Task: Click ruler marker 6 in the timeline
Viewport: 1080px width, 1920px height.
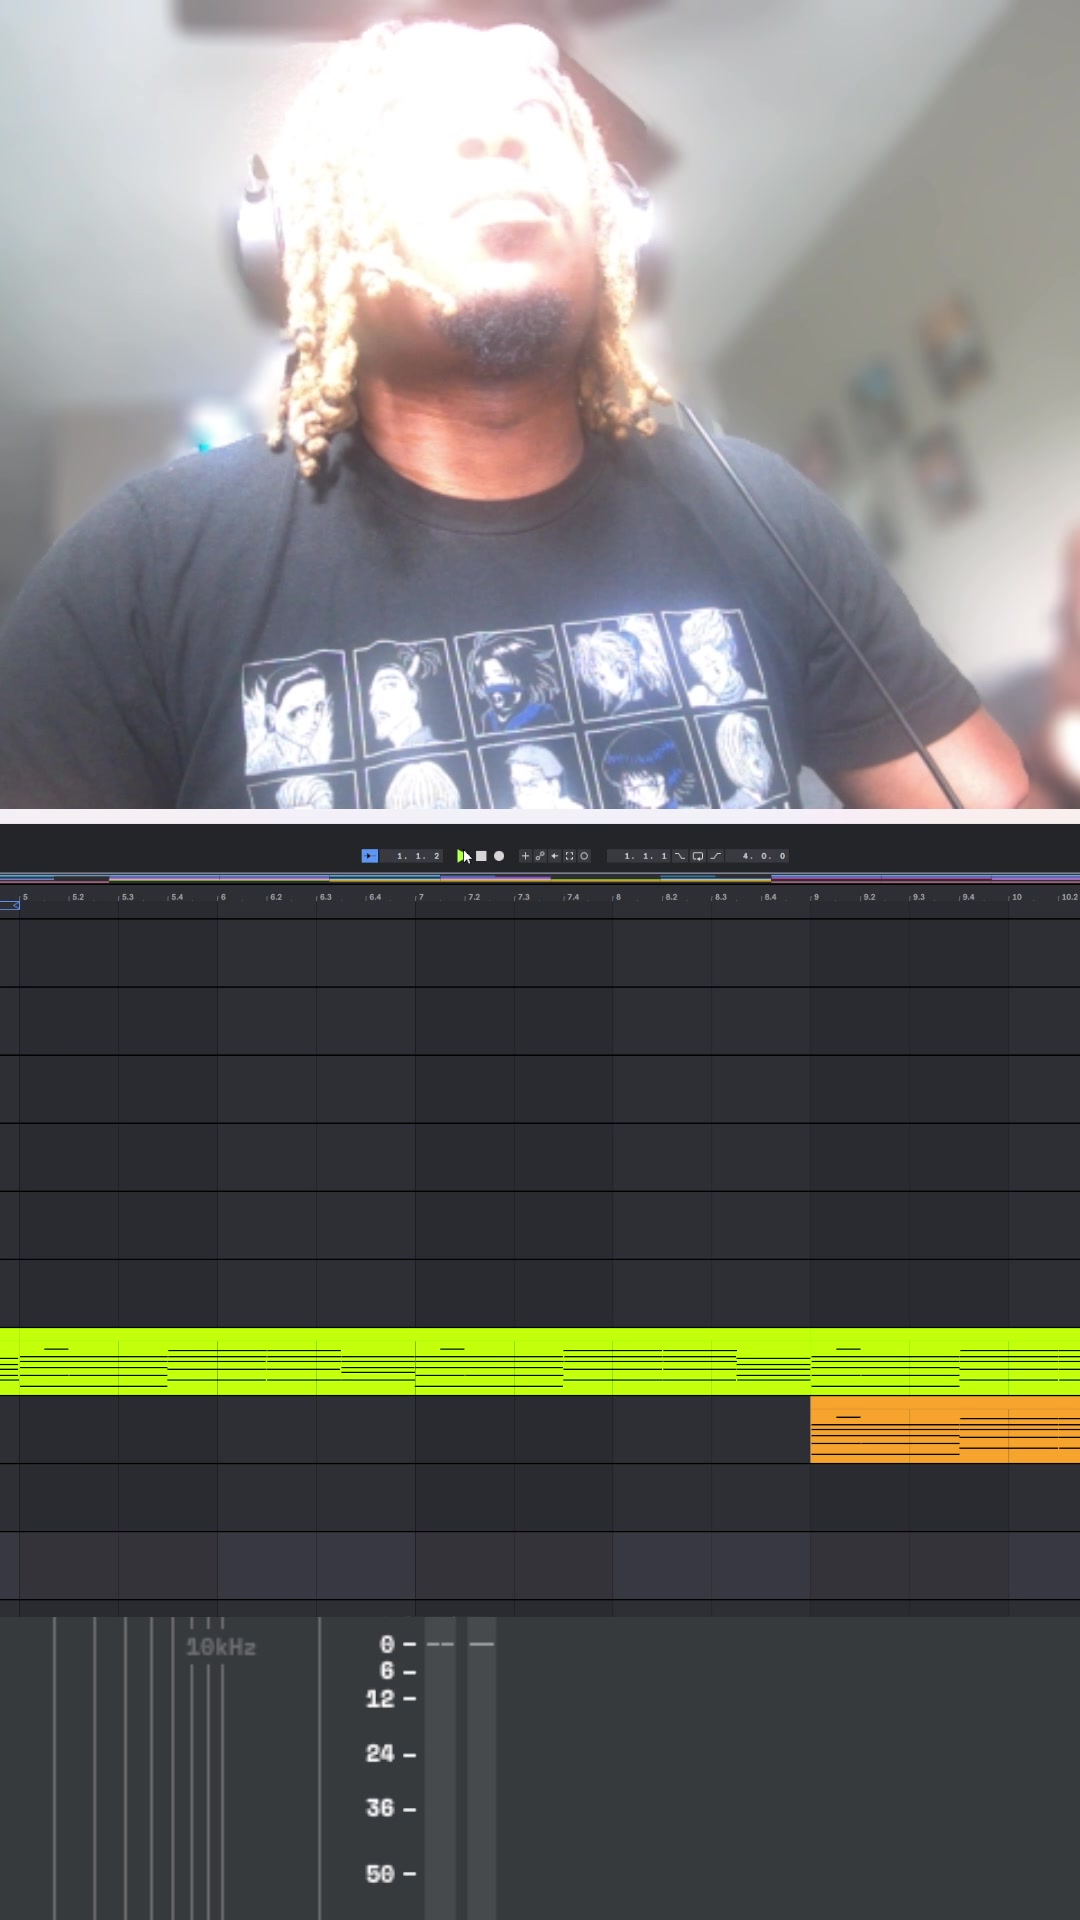Action: [x=223, y=897]
